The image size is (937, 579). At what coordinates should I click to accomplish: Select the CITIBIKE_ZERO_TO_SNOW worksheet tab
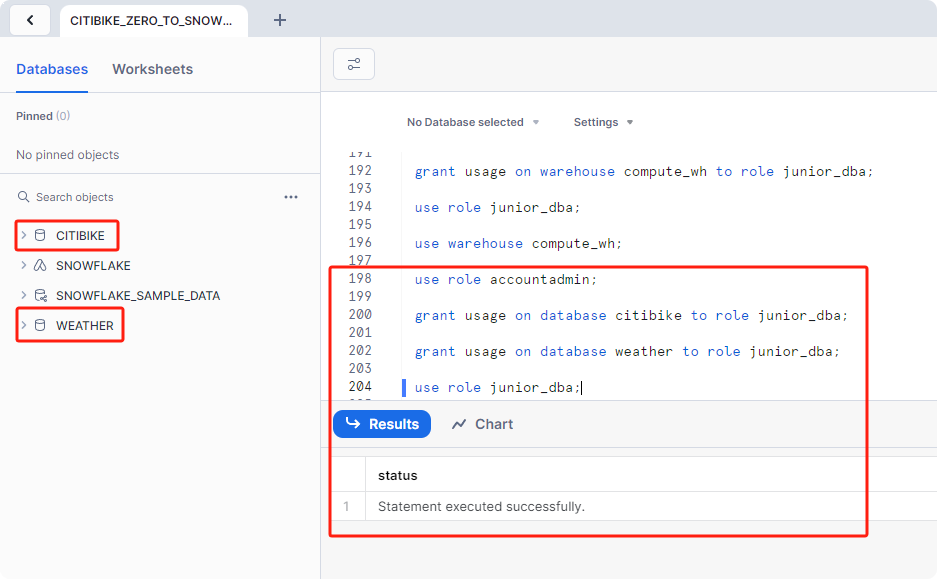[x=151, y=20]
